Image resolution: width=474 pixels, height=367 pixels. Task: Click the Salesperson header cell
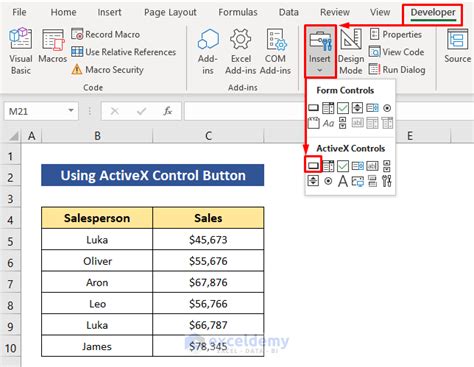point(97,218)
